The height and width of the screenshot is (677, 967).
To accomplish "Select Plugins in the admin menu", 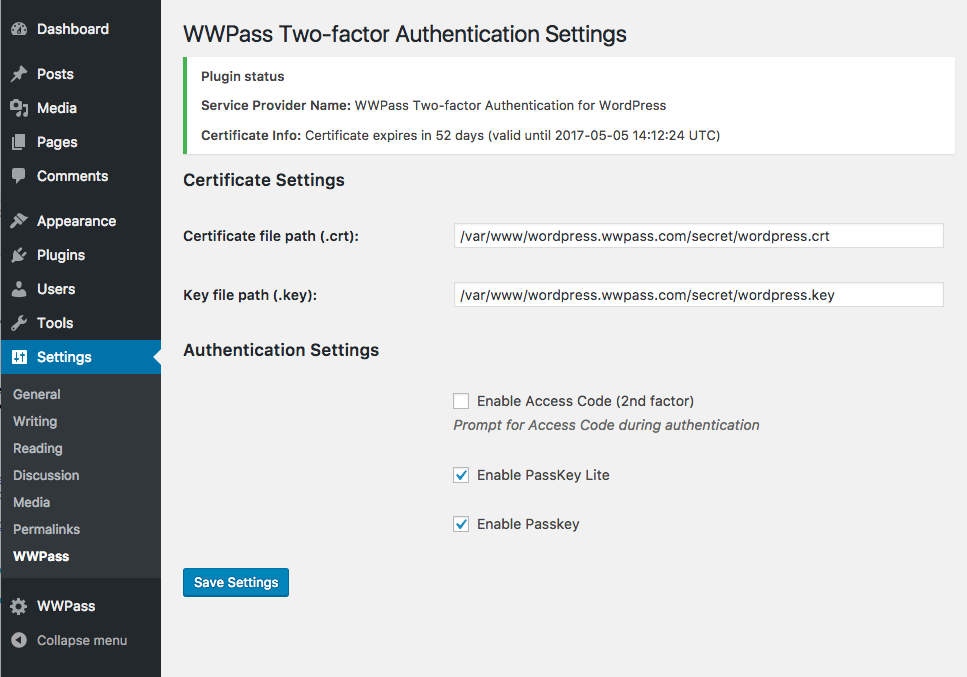I will pos(60,255).
